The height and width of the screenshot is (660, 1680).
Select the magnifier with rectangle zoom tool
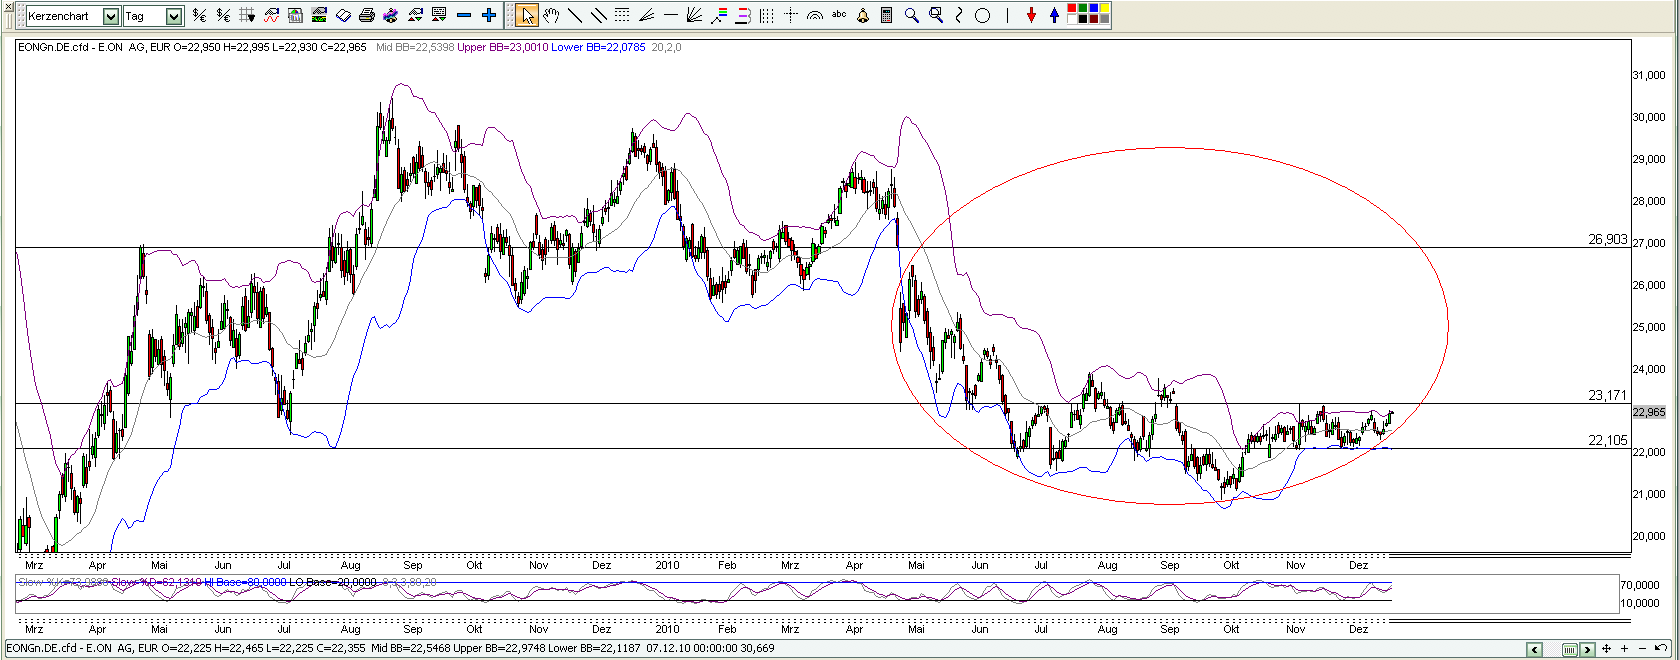[x=936, y=15]
